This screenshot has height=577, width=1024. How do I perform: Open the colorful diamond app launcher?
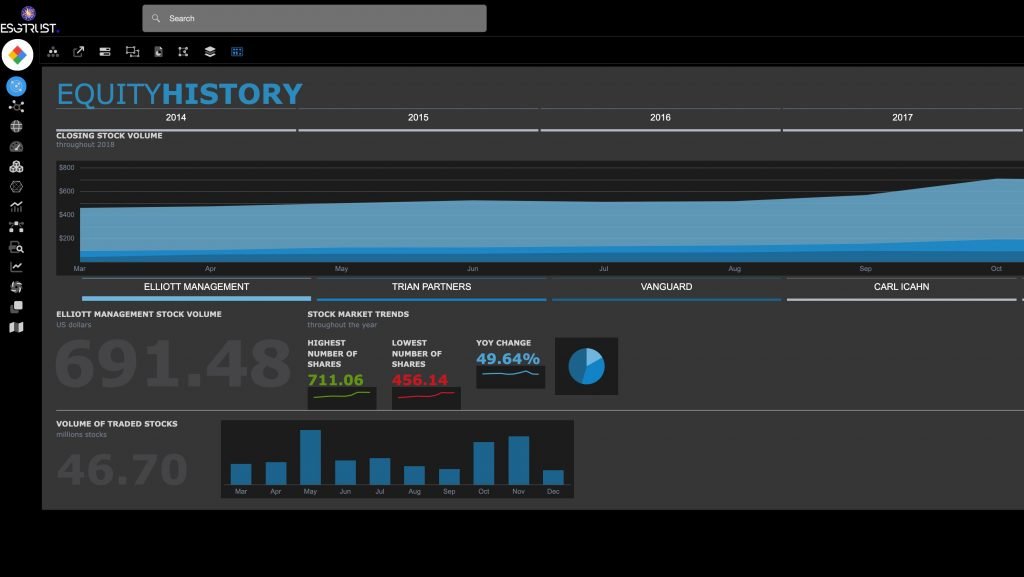[18, 55]
